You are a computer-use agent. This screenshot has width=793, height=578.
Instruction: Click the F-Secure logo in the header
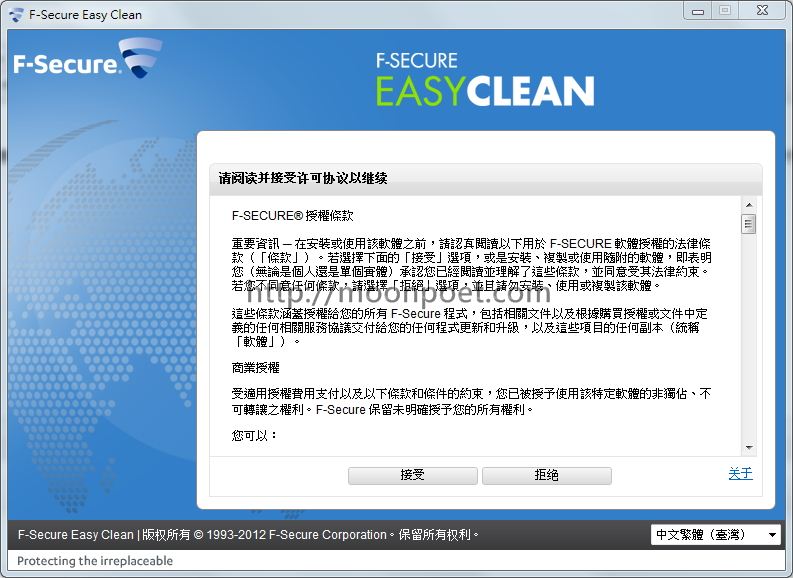[88, 59]
